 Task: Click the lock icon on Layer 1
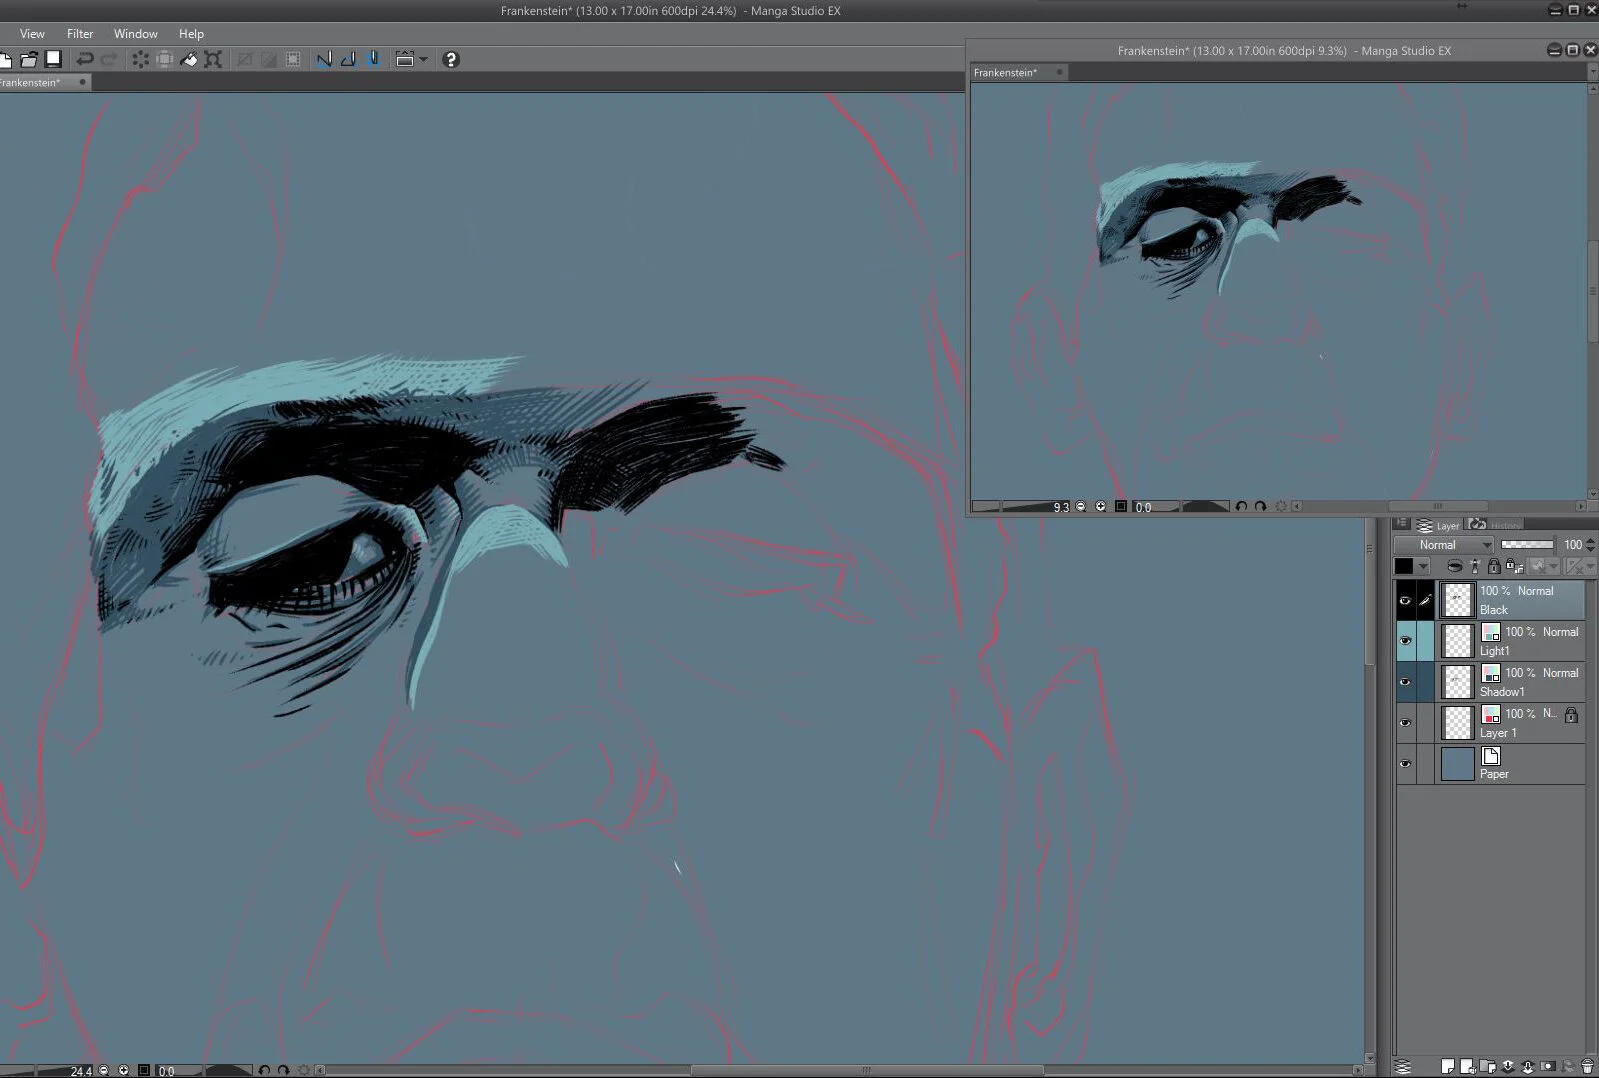point(1571,715)
